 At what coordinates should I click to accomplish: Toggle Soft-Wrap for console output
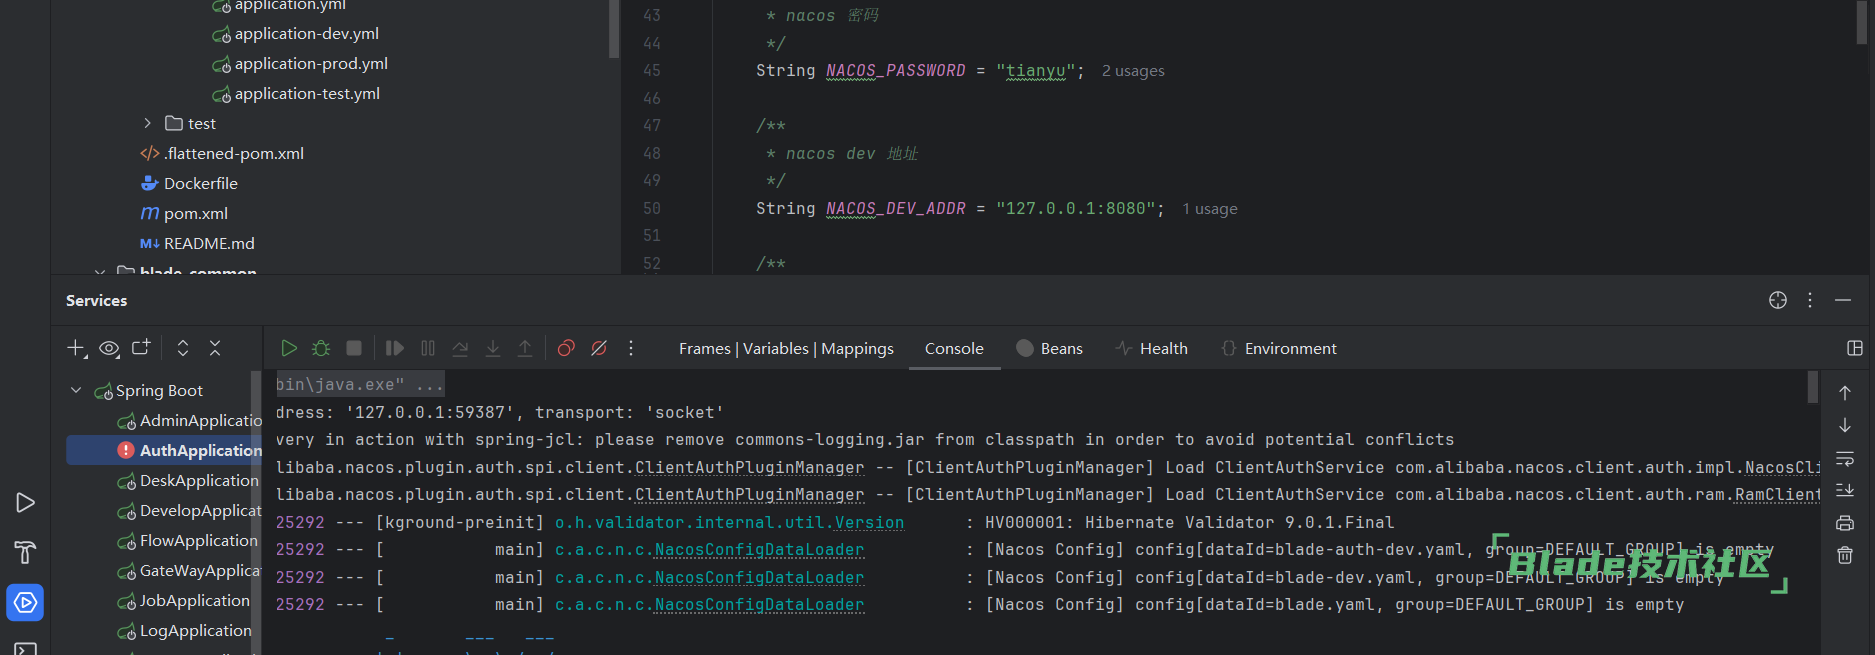click(1845, 459)
